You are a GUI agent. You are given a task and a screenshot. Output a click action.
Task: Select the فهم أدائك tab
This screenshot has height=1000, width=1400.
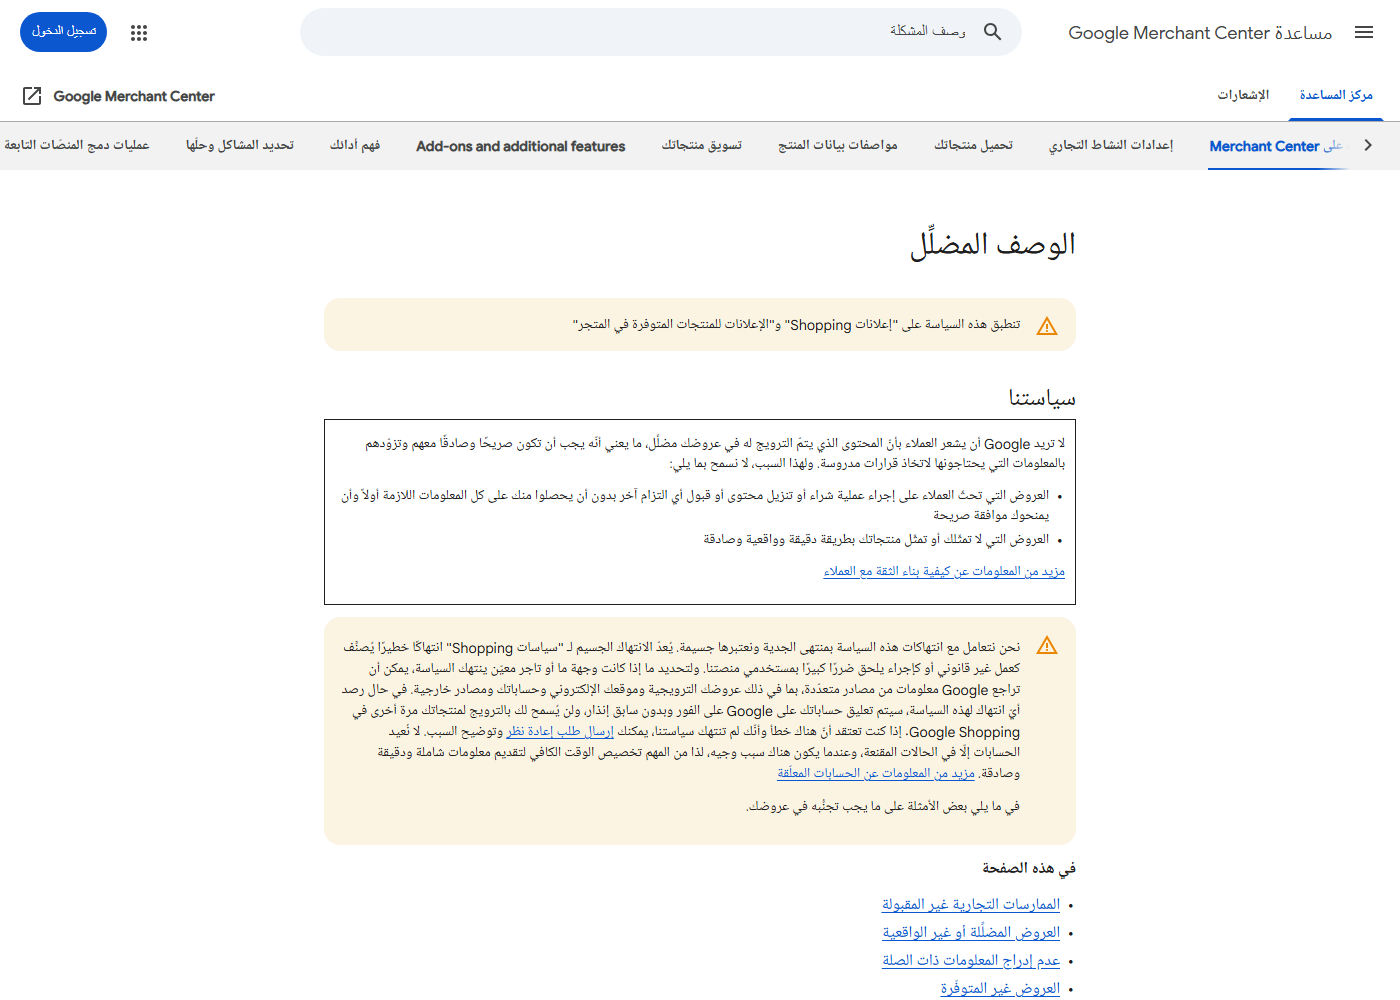(355, 146)
